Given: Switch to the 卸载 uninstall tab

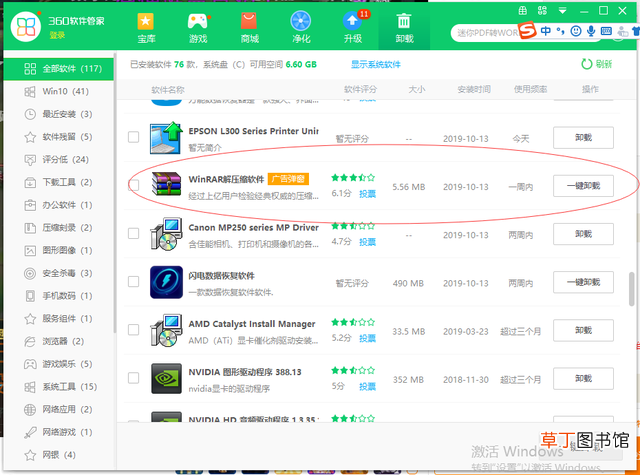Looking at the screenshot, I should pos(404,28).
